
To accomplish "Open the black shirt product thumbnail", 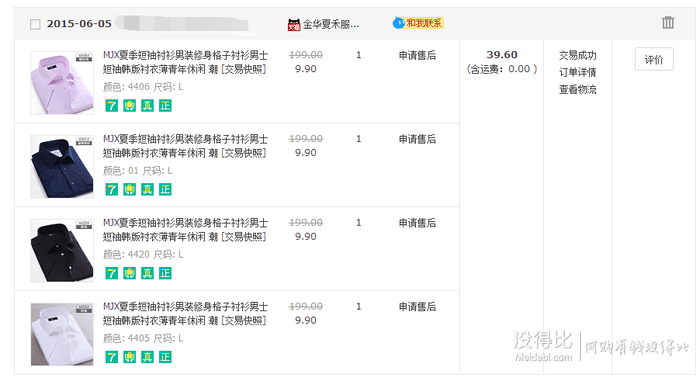I will (62, 251).
